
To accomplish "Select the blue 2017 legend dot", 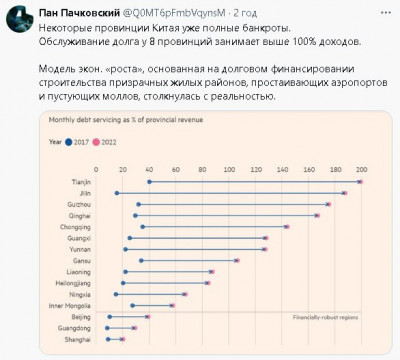I will (x=69, y=142).
